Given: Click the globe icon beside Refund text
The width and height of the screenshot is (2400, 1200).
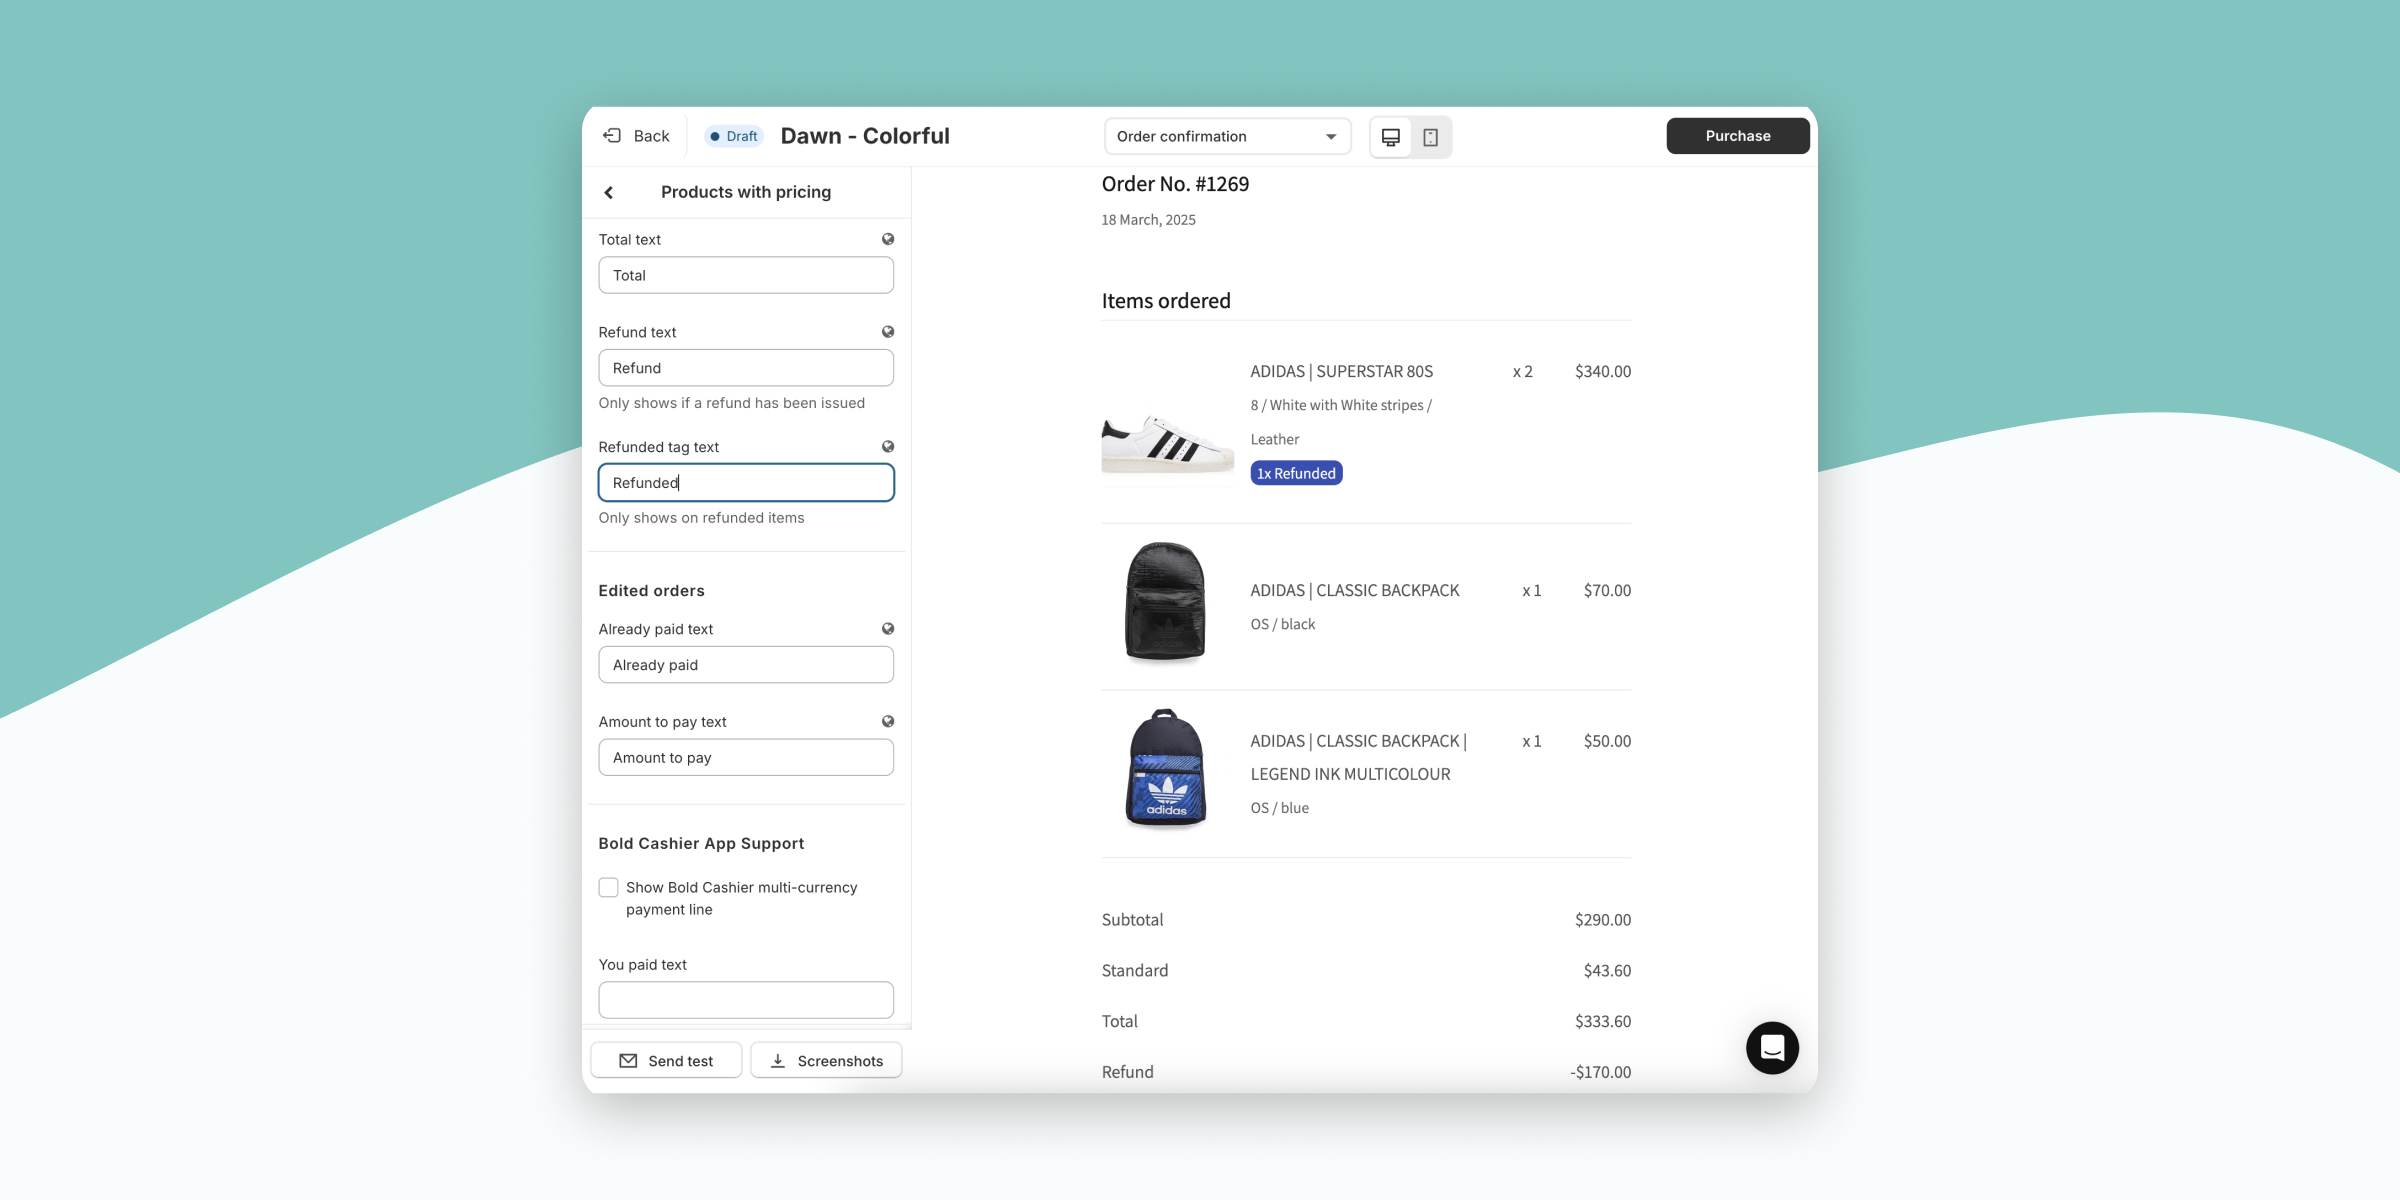Looking at the screenshot, I should 888,331.
